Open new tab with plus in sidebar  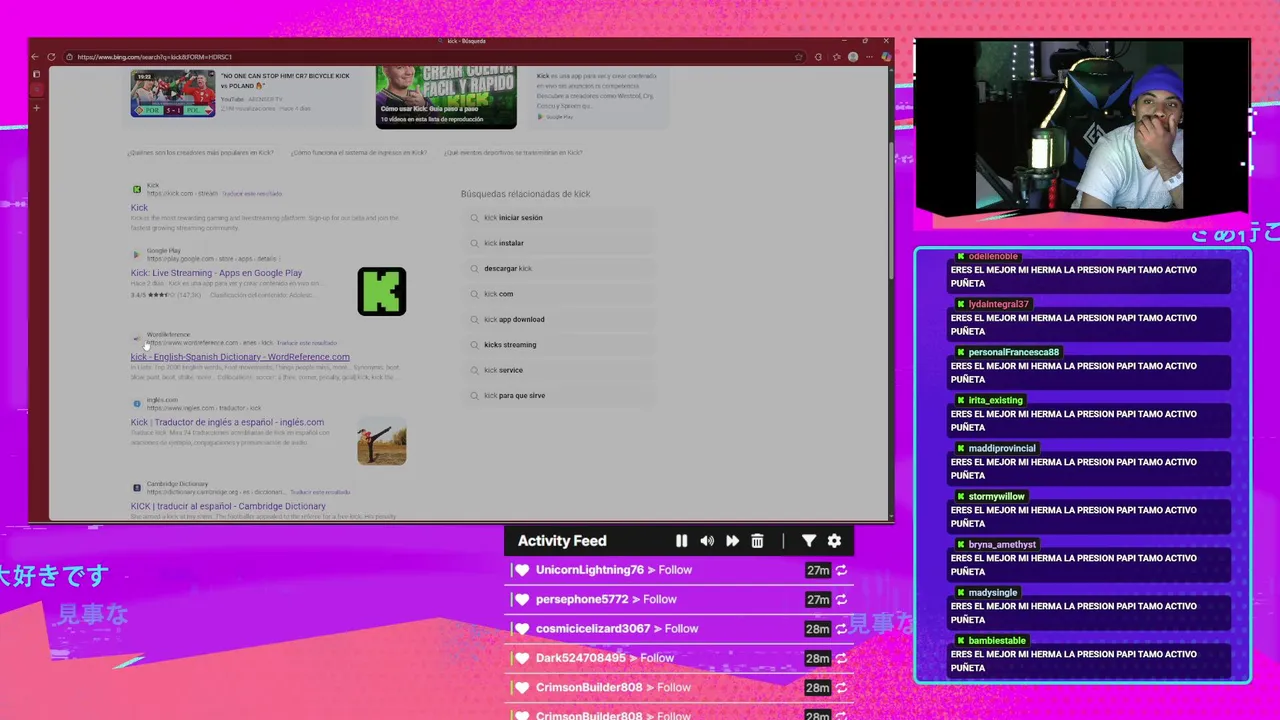pyautogui.click(x=37, y=108)
